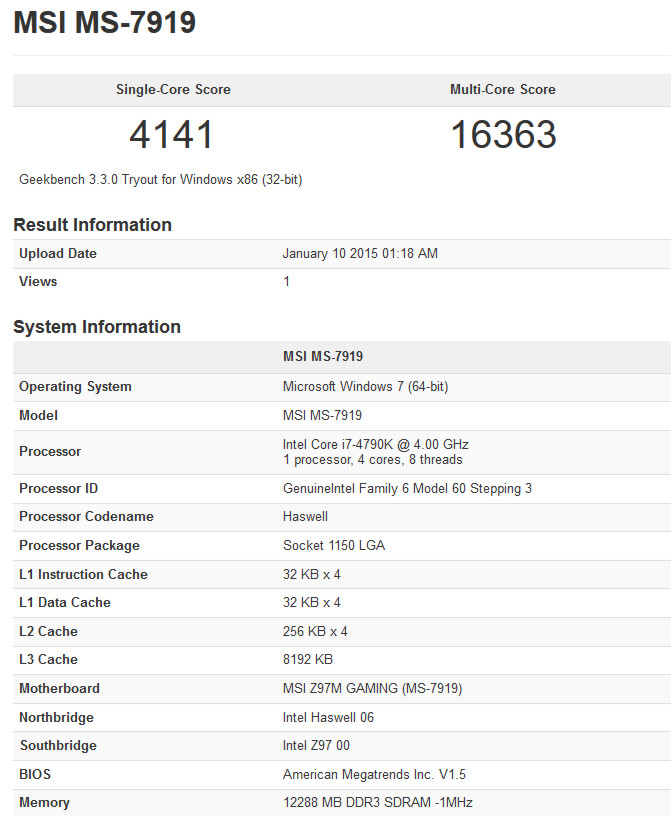Click Microsoft Windows 7 (64-bit) value
Viewport: 671px width, 816px height.
(365, 387)
